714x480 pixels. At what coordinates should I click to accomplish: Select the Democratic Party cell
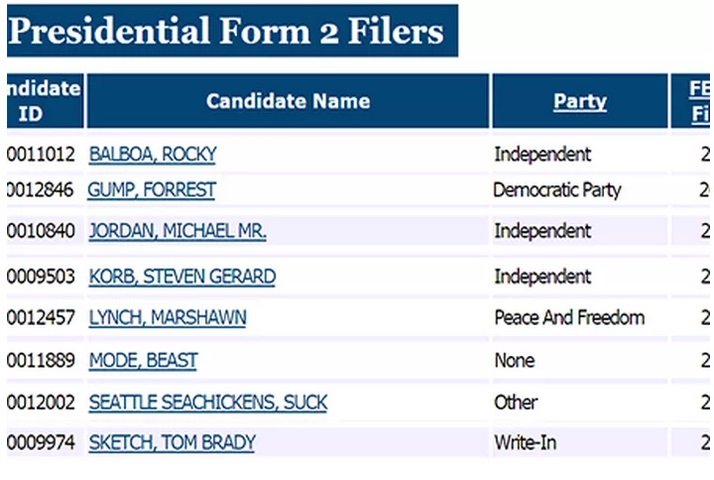(x=557, y=190)
